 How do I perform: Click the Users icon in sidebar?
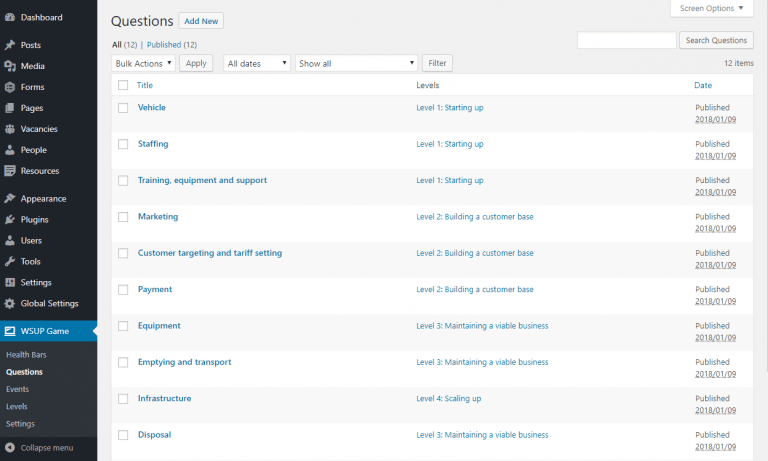click(10, 241)
